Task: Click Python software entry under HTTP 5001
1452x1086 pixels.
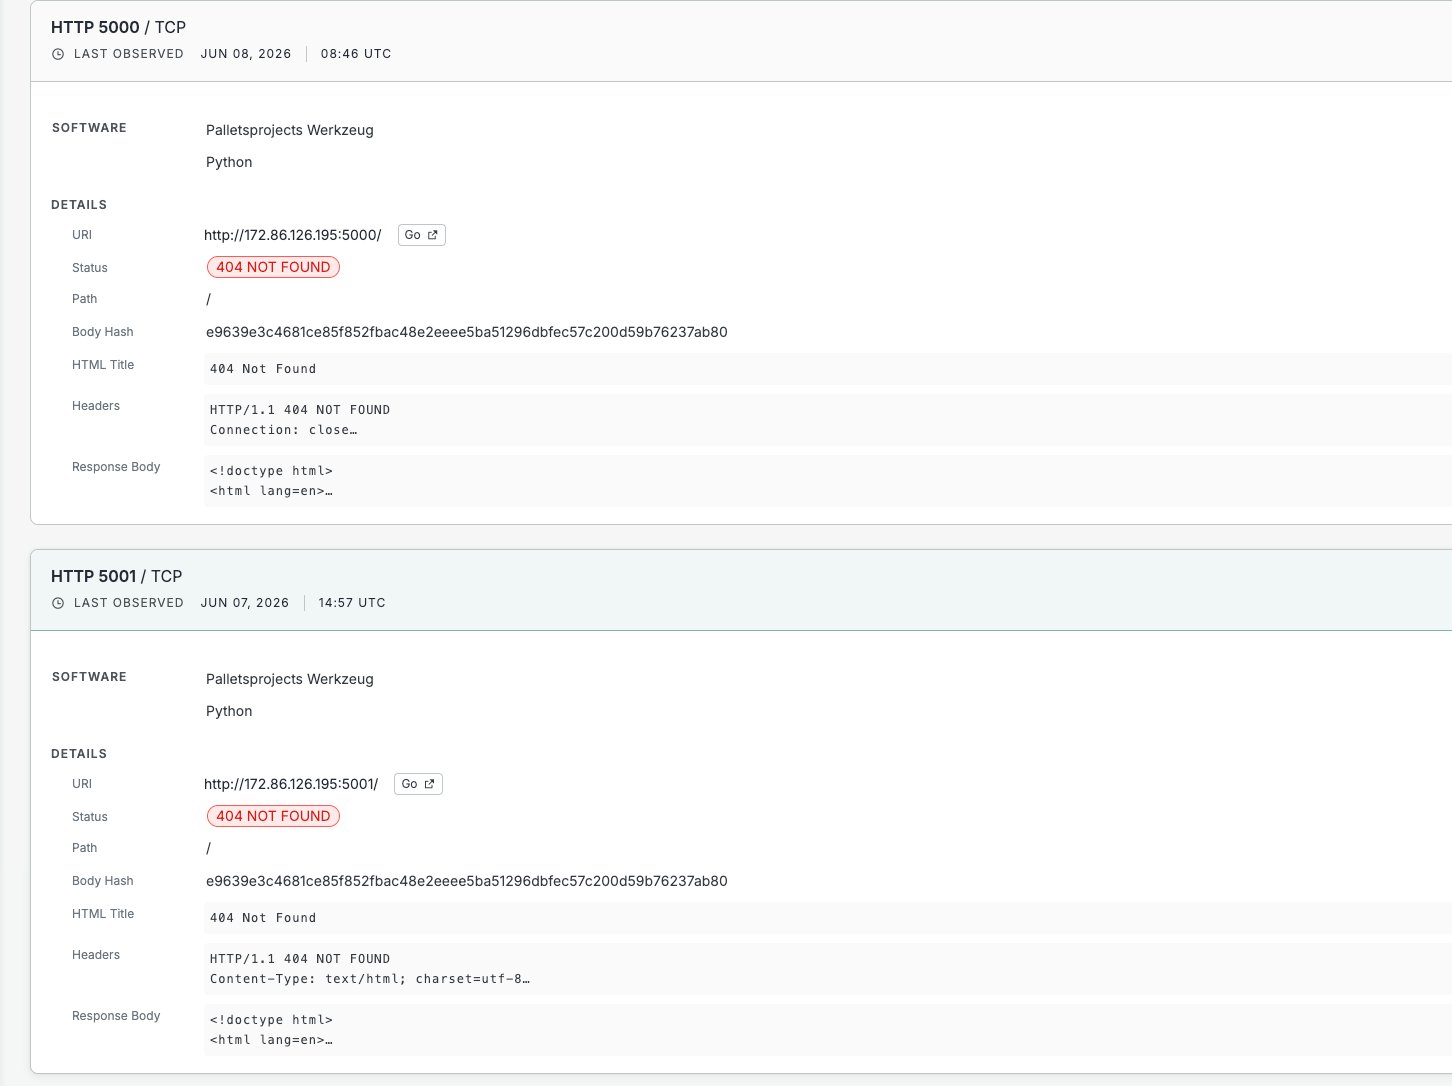Action: pos(229,711)
